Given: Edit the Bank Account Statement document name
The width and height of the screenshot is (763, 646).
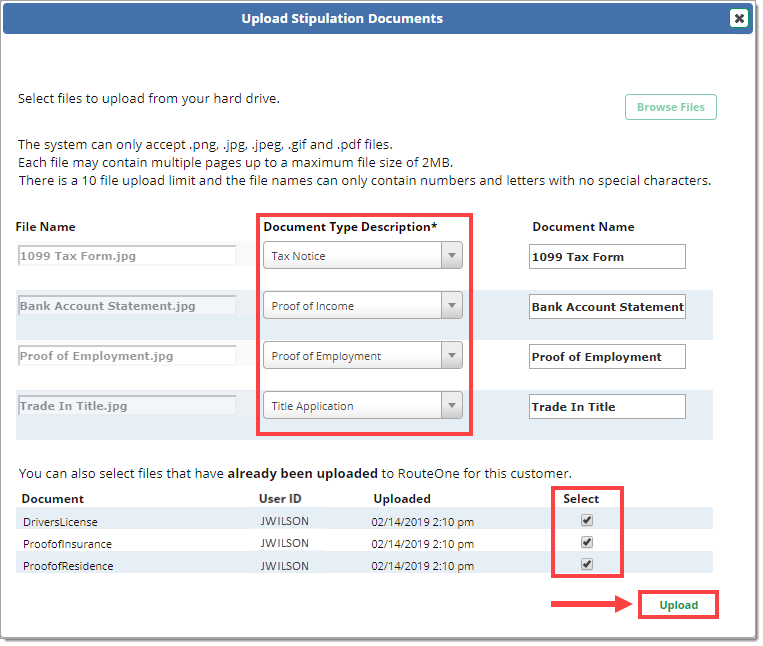Looking at the screenshot, I should click(607, 307).
